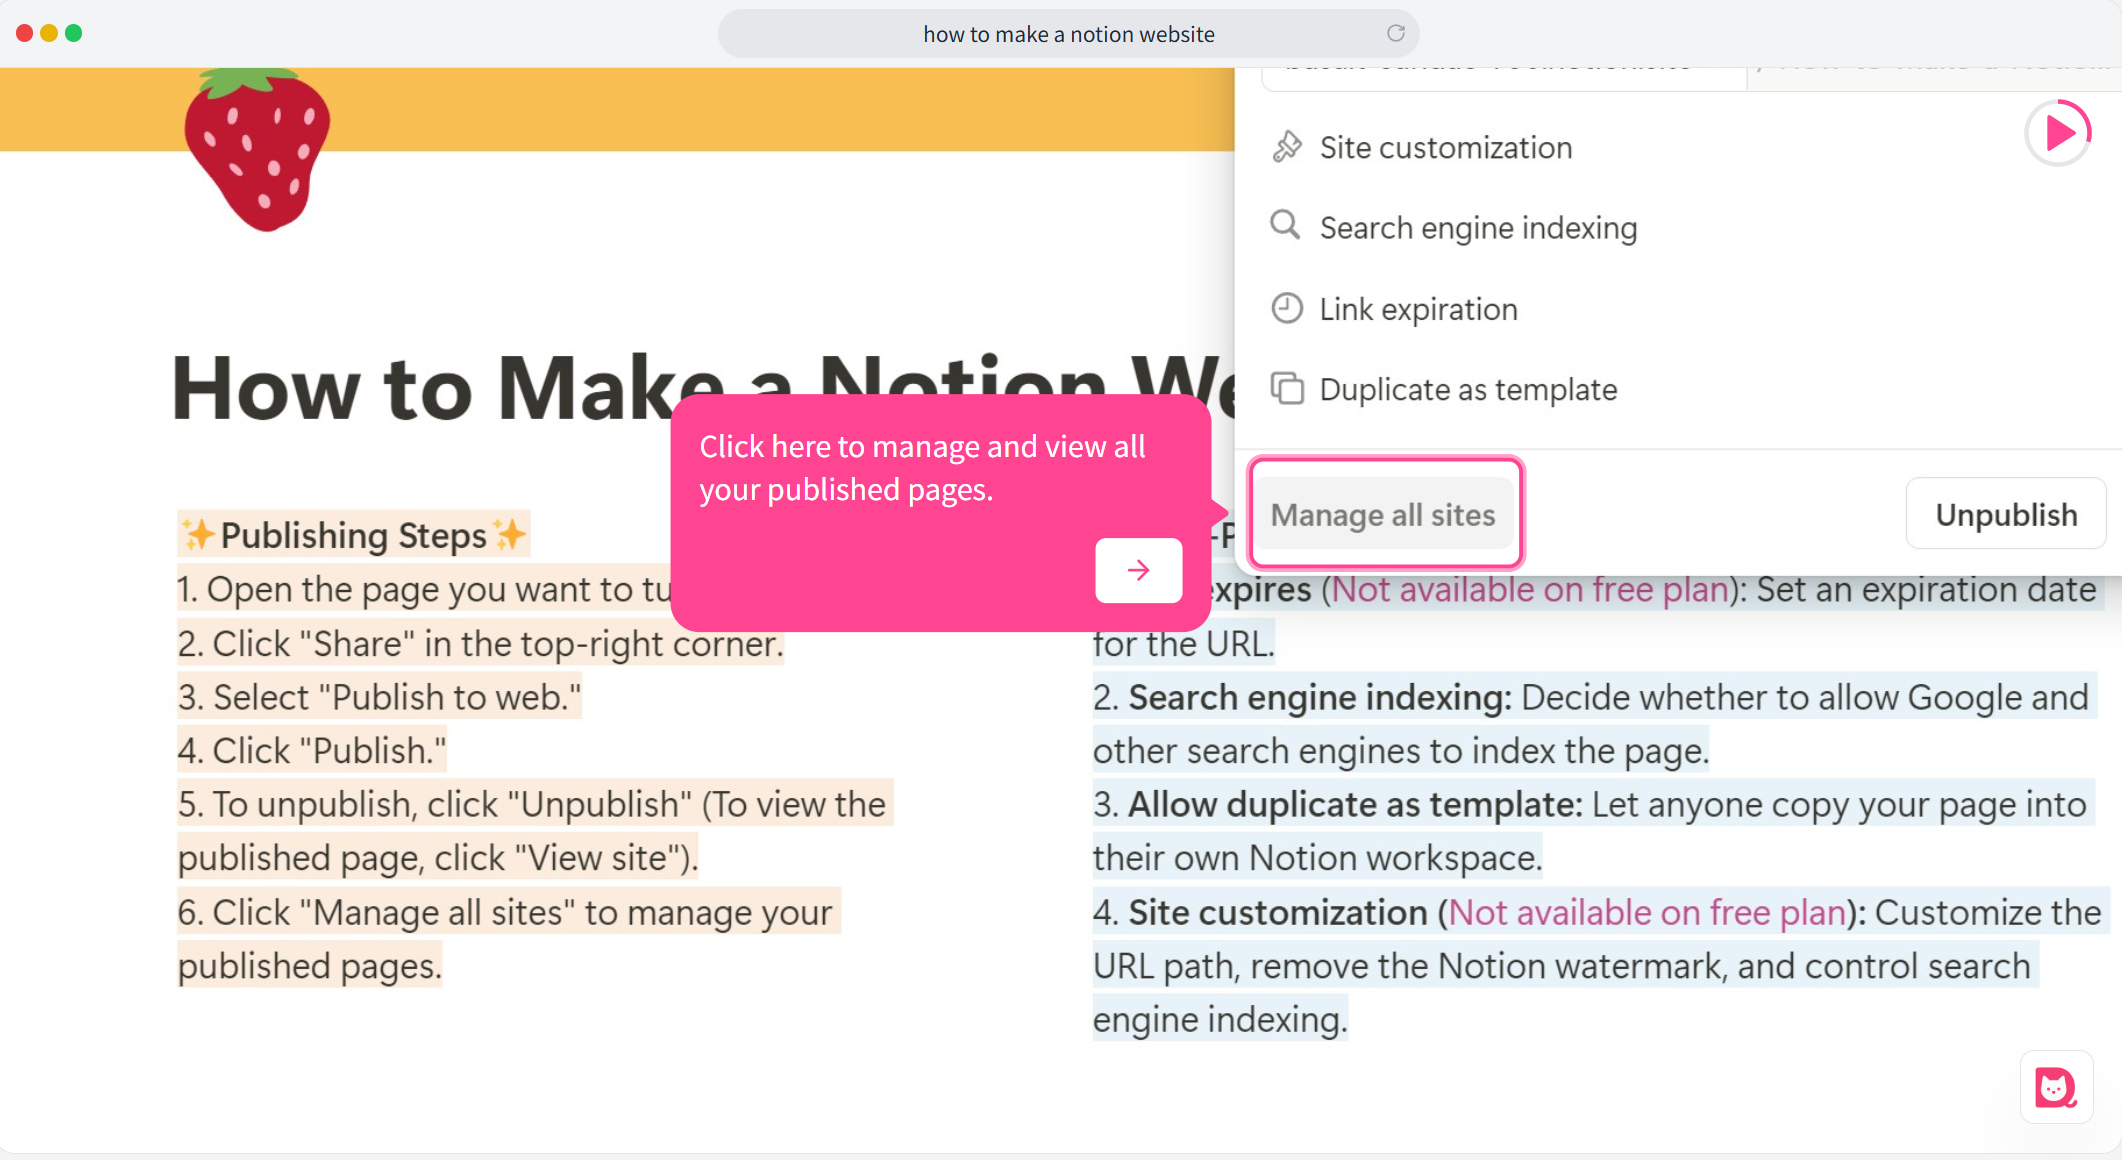Click the Manage all sites button
2122x1160 pixels.
tap(1384, 515)
